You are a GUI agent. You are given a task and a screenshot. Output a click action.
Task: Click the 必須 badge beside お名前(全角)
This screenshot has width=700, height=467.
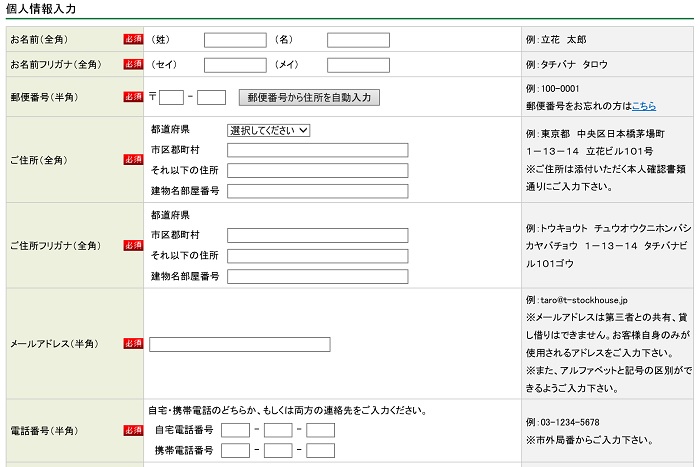133,39
